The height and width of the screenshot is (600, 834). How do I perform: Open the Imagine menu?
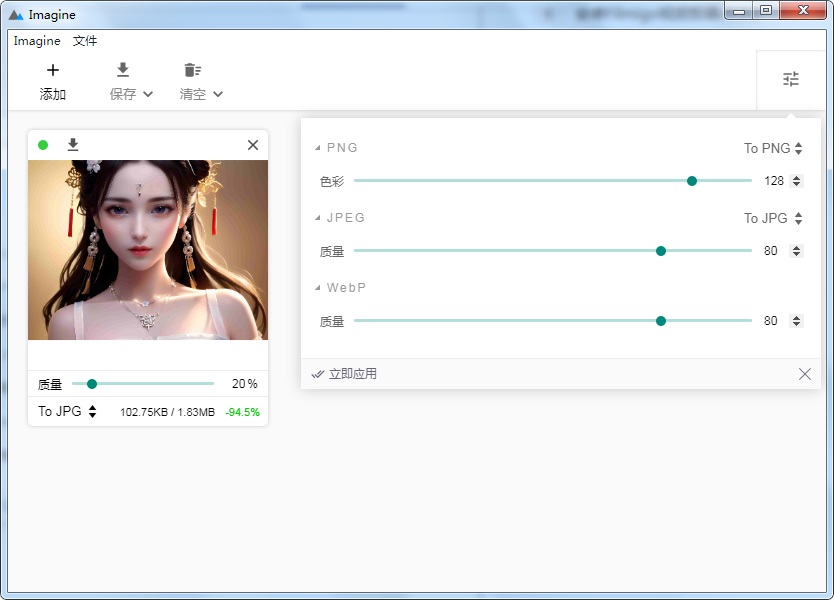coord(37,41)
